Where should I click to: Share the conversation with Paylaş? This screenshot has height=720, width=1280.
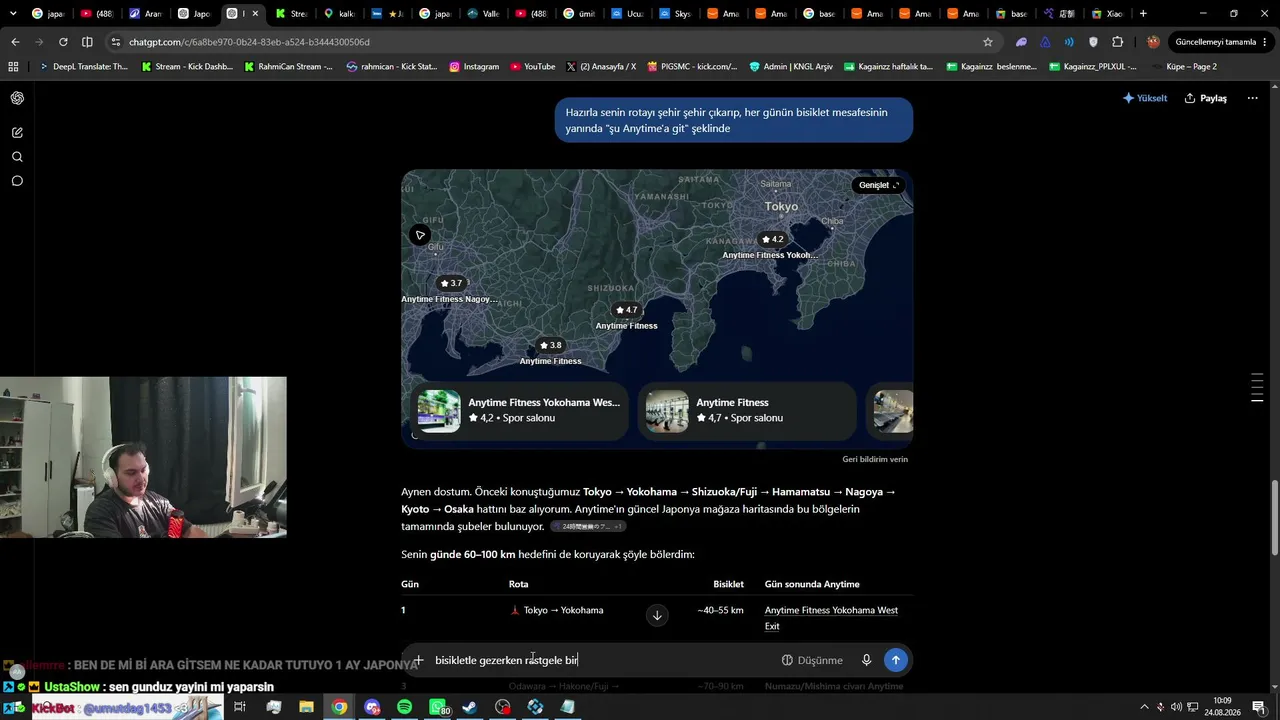click(1206, 98)
